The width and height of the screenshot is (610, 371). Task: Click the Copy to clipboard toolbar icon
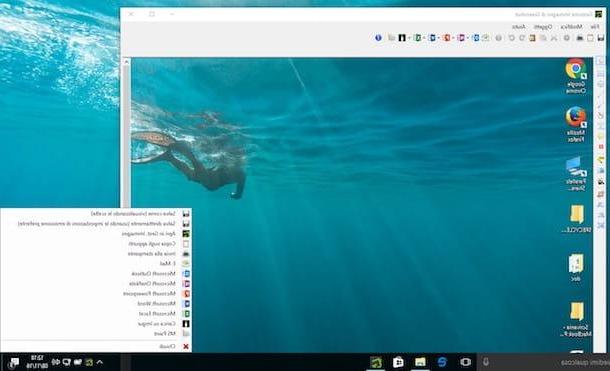(x=591, y=38)
